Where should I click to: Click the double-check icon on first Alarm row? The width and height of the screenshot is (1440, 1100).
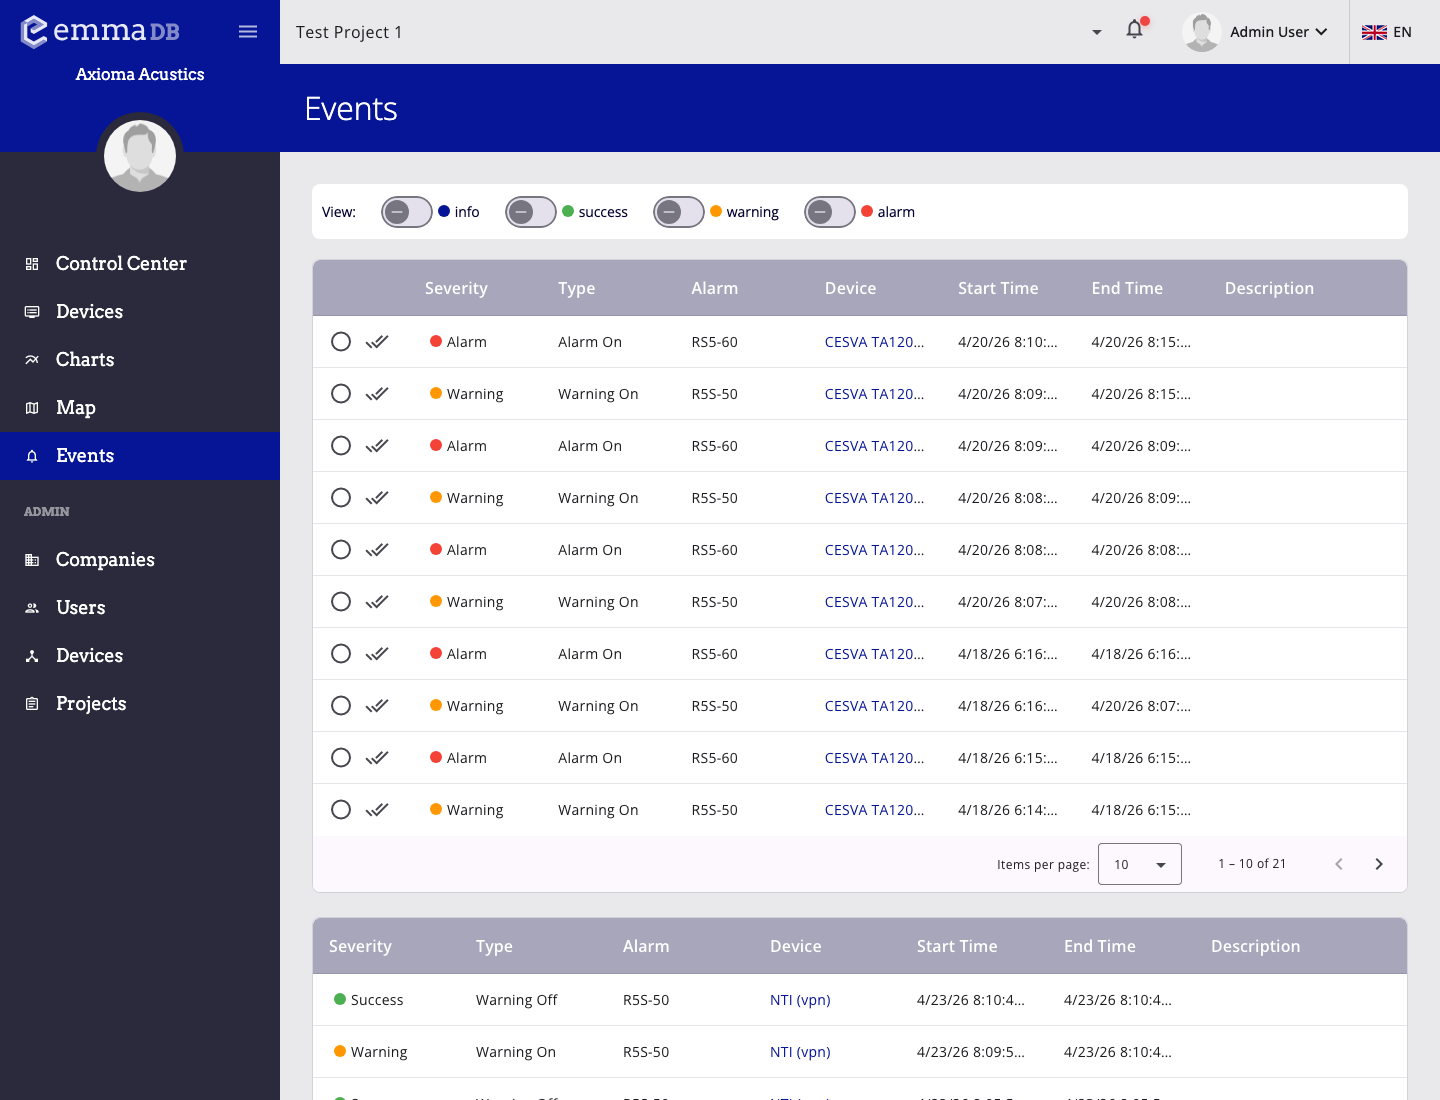[x=376, y=342]
